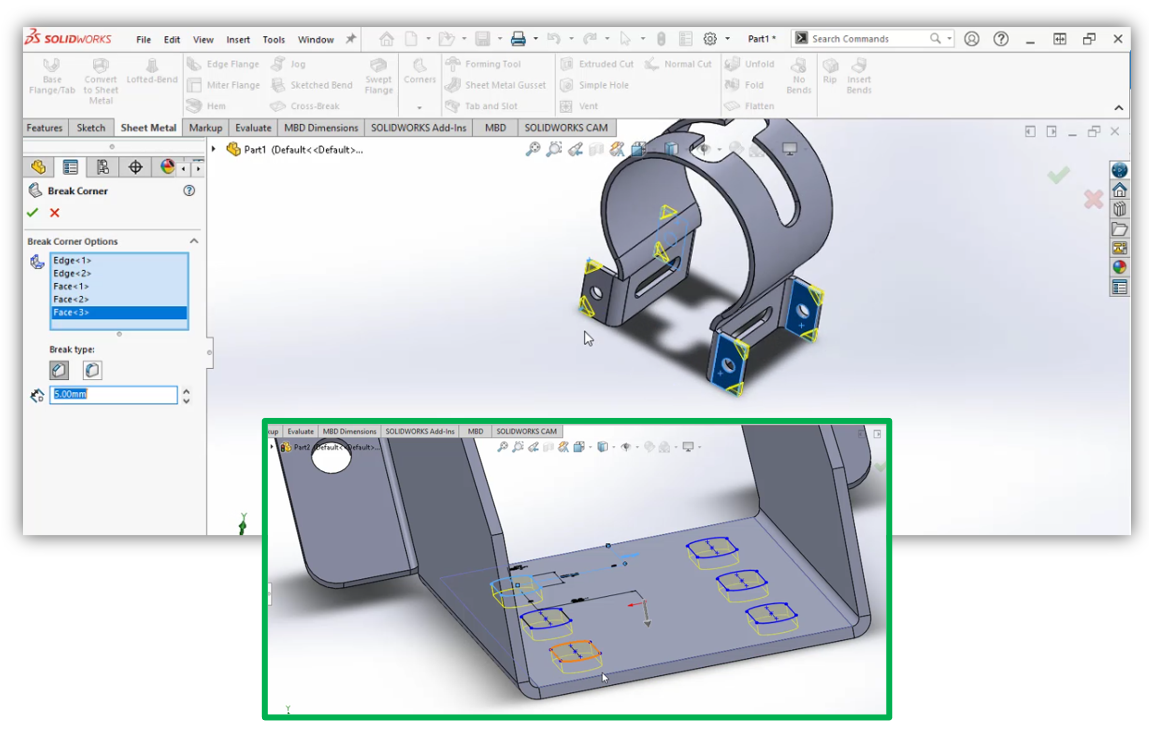Click the Break Corner help icon
Screen dimensions: 1149x737
click(x=189, y=190)
